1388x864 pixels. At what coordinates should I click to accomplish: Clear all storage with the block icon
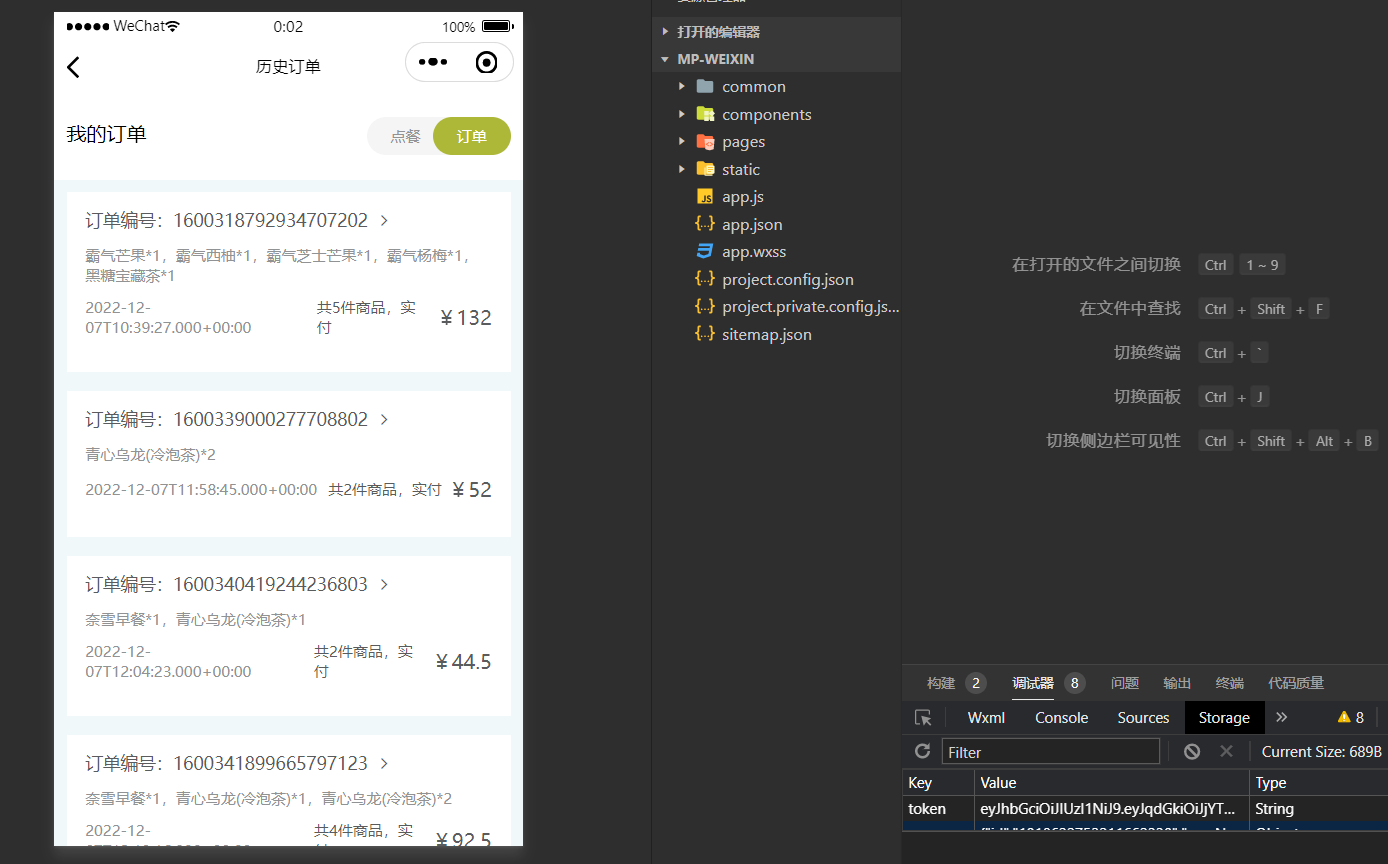pyautogui.click(x=1191, y=751)
